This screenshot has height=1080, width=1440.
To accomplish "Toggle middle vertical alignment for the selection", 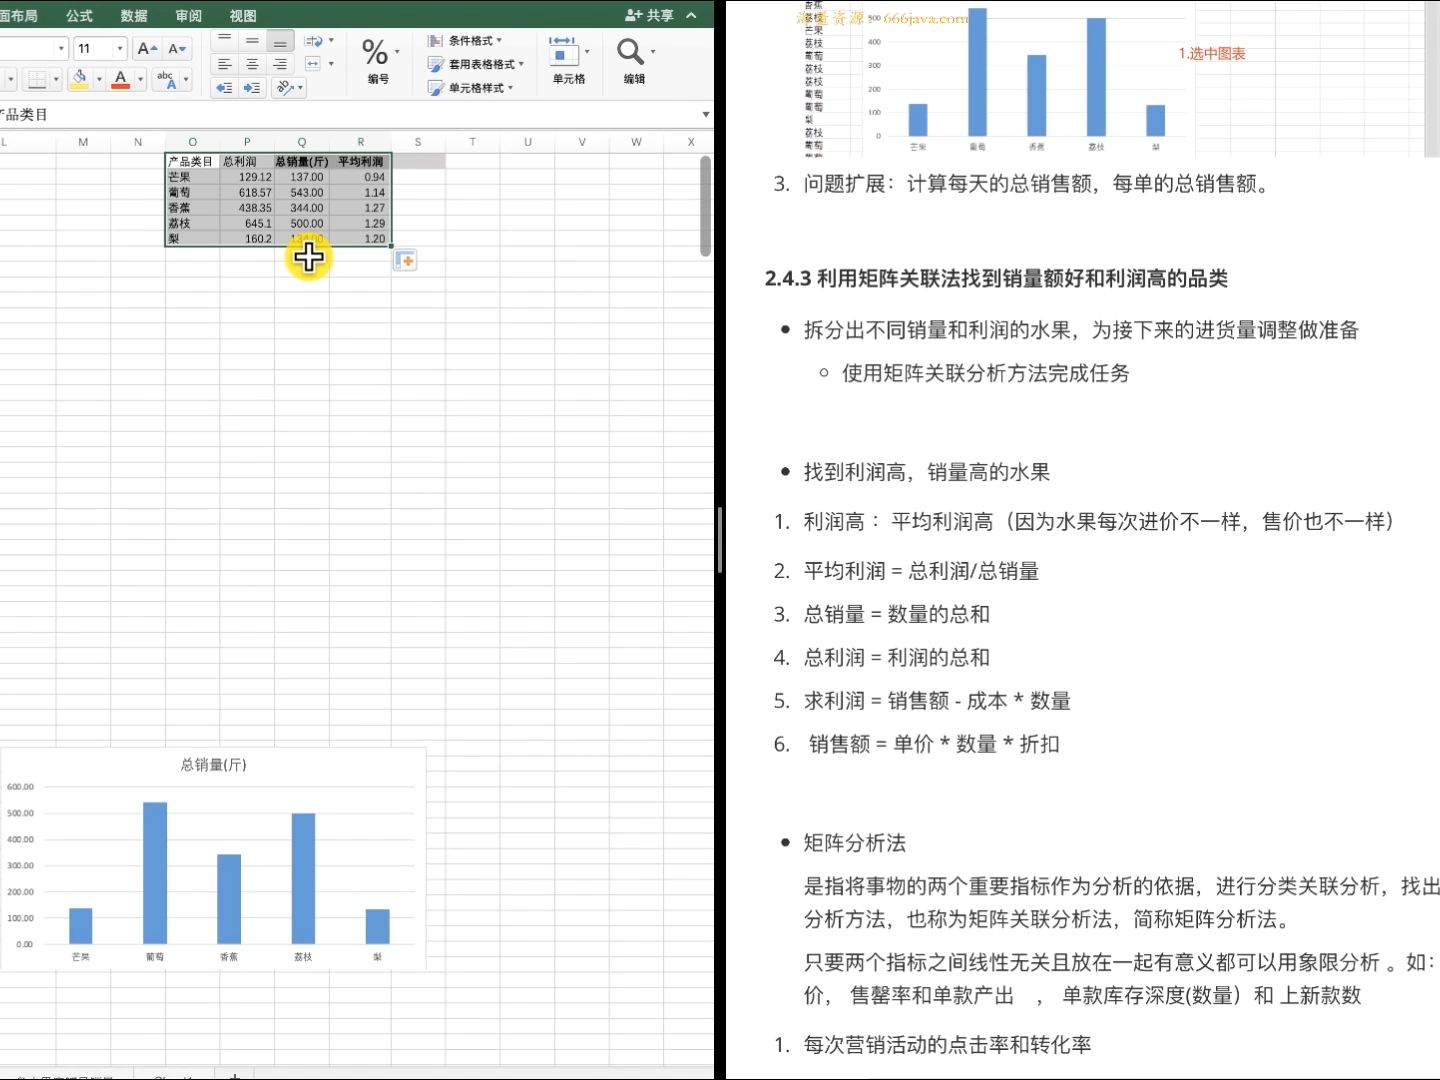I will click(x=252, y=41).
